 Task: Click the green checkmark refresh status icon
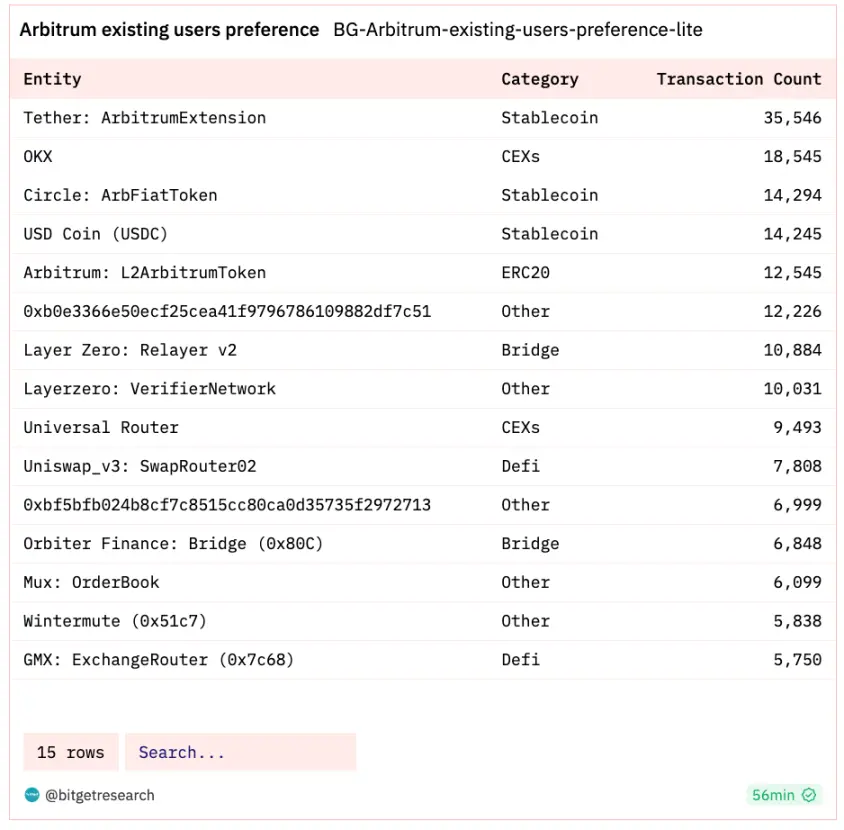coord(810,795)
